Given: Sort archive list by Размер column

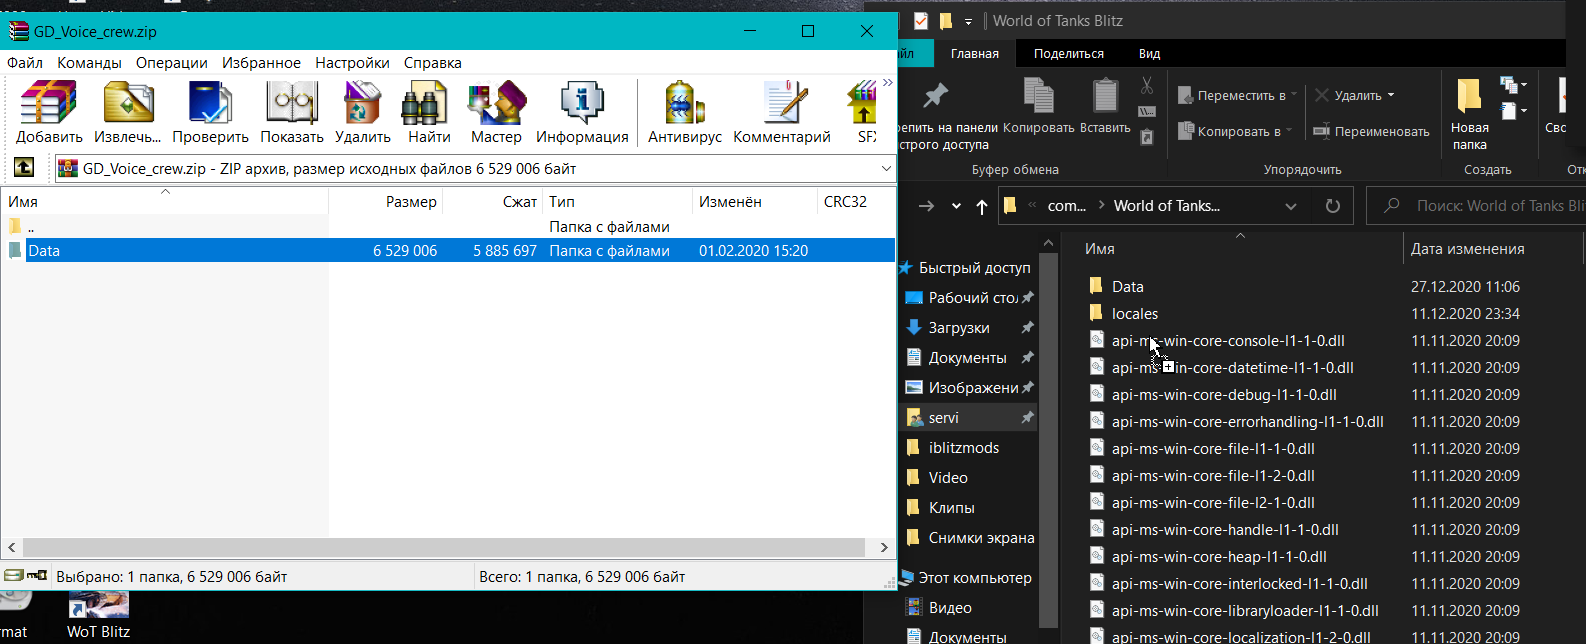Looking at the screenshot, I should [386, 201].
